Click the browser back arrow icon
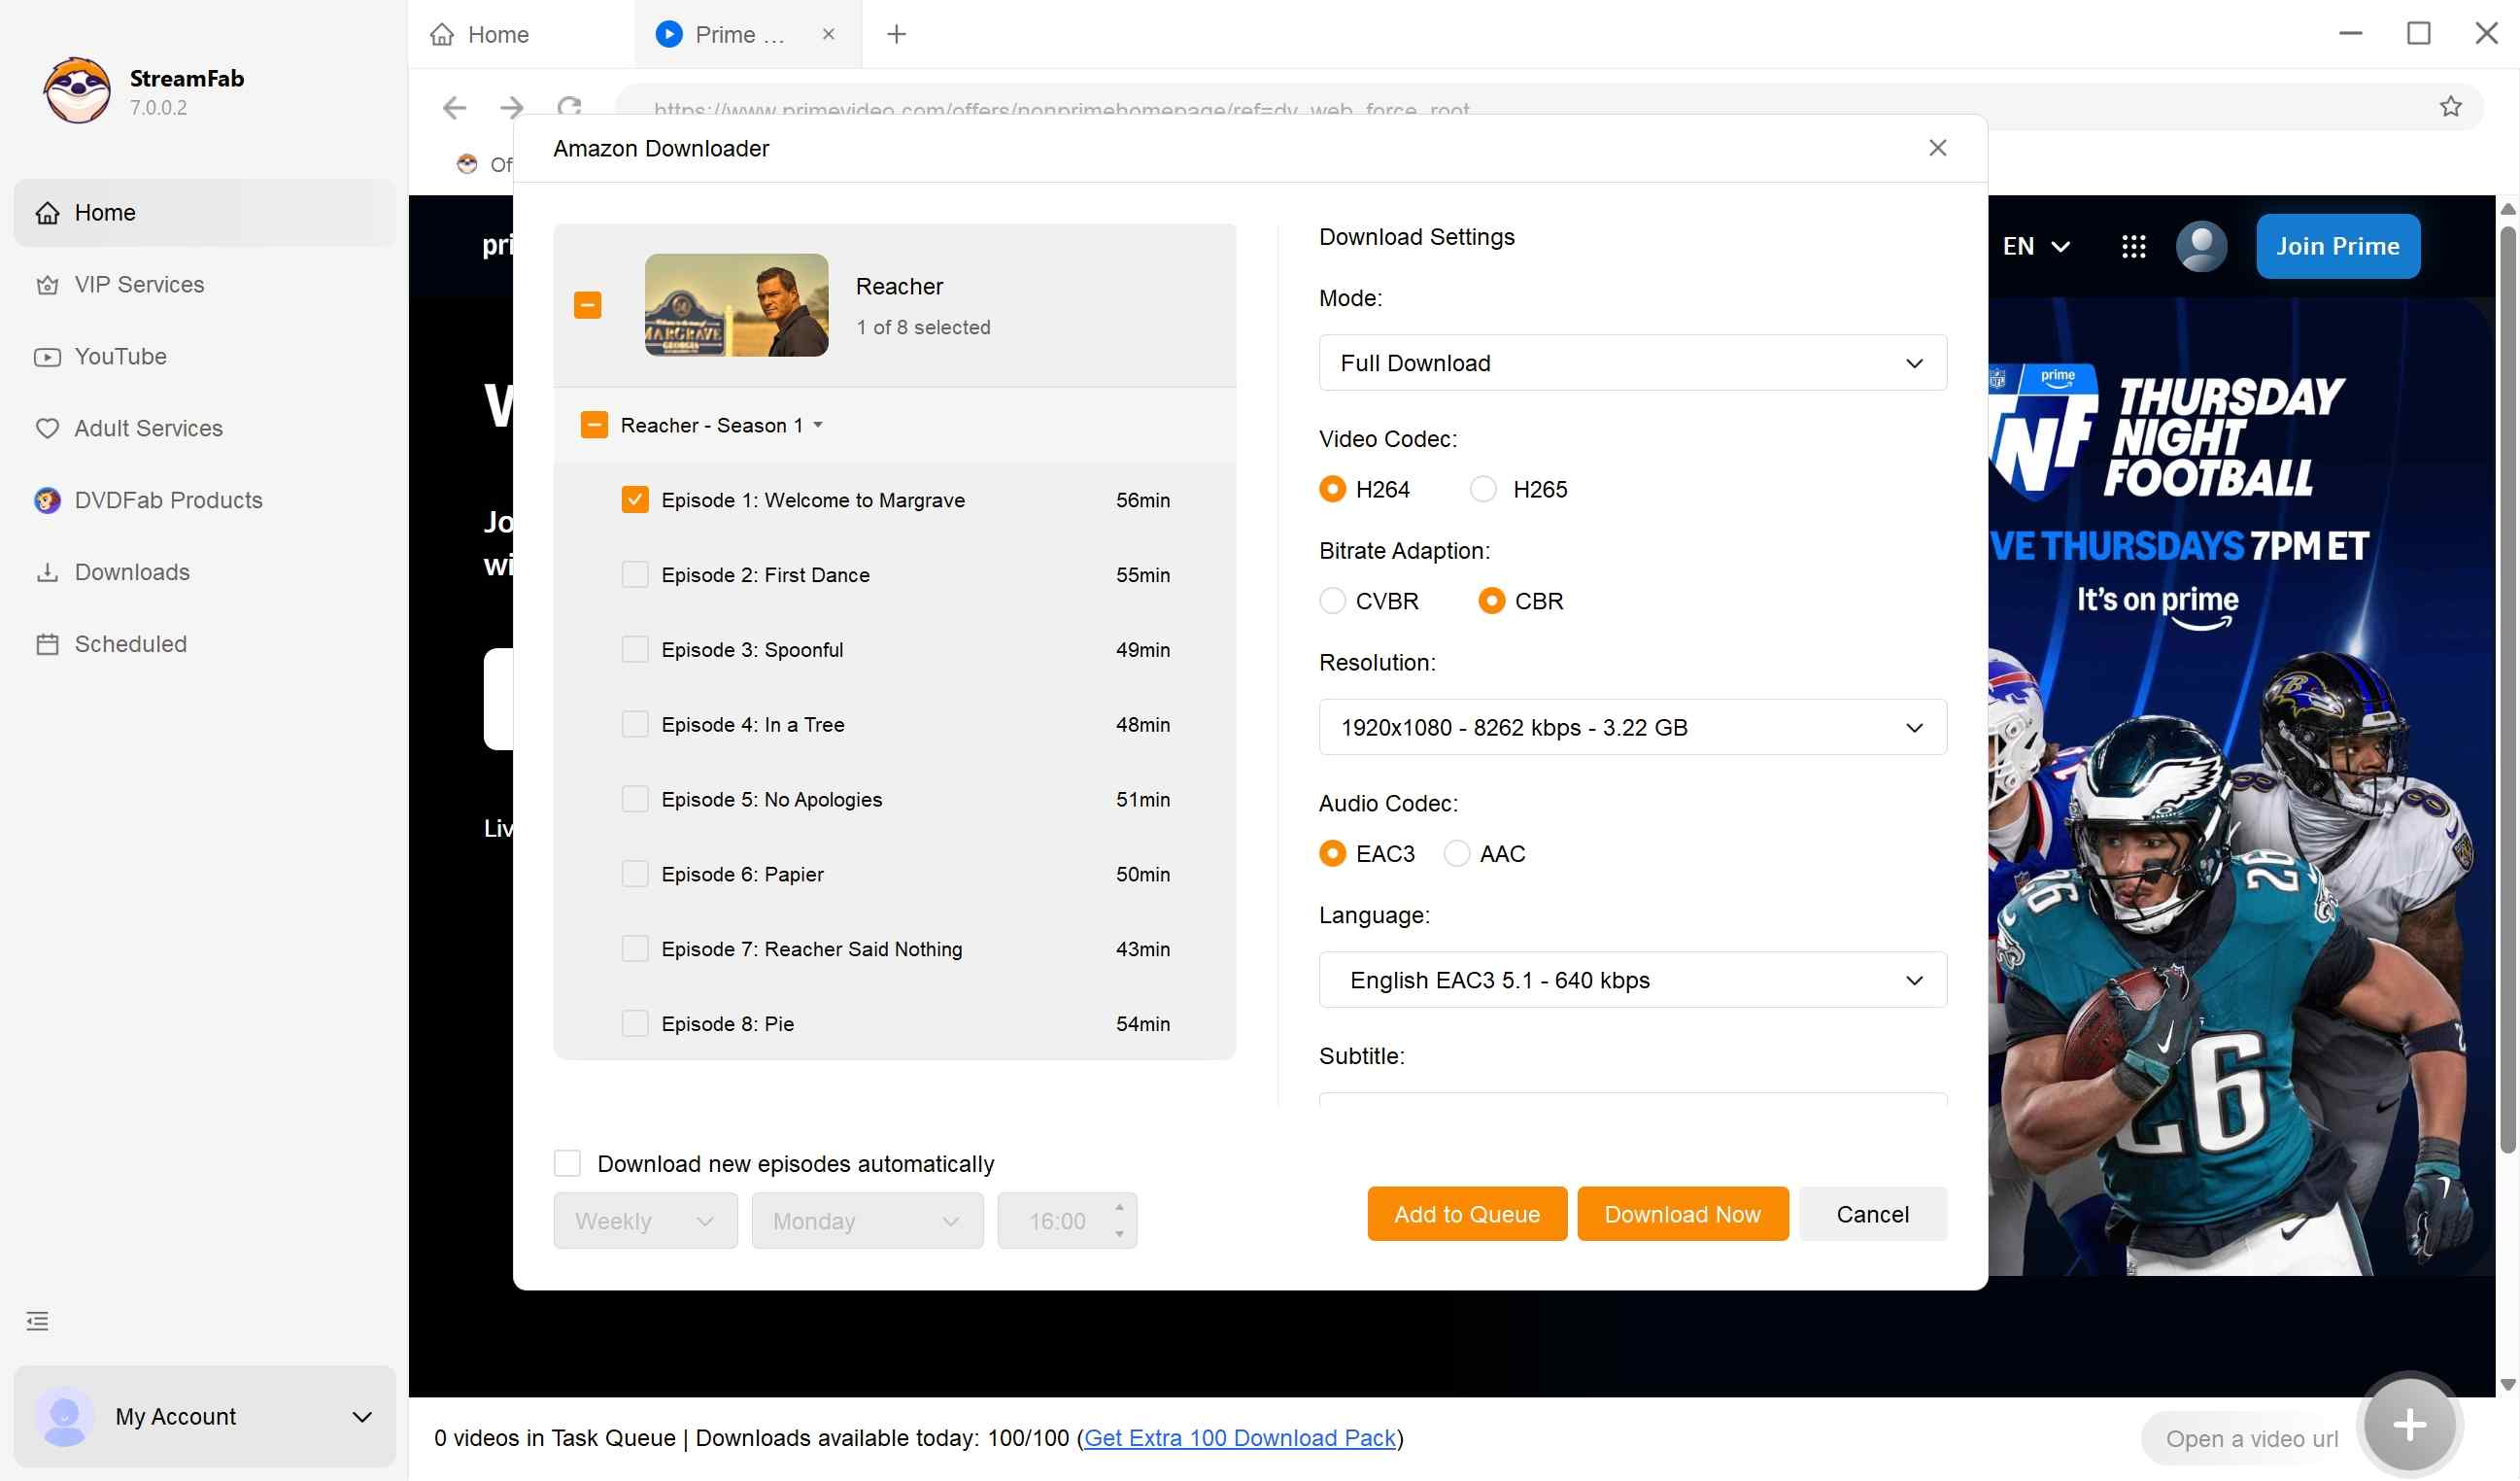Screen dimensions: 2520x1481 point(455,107)
